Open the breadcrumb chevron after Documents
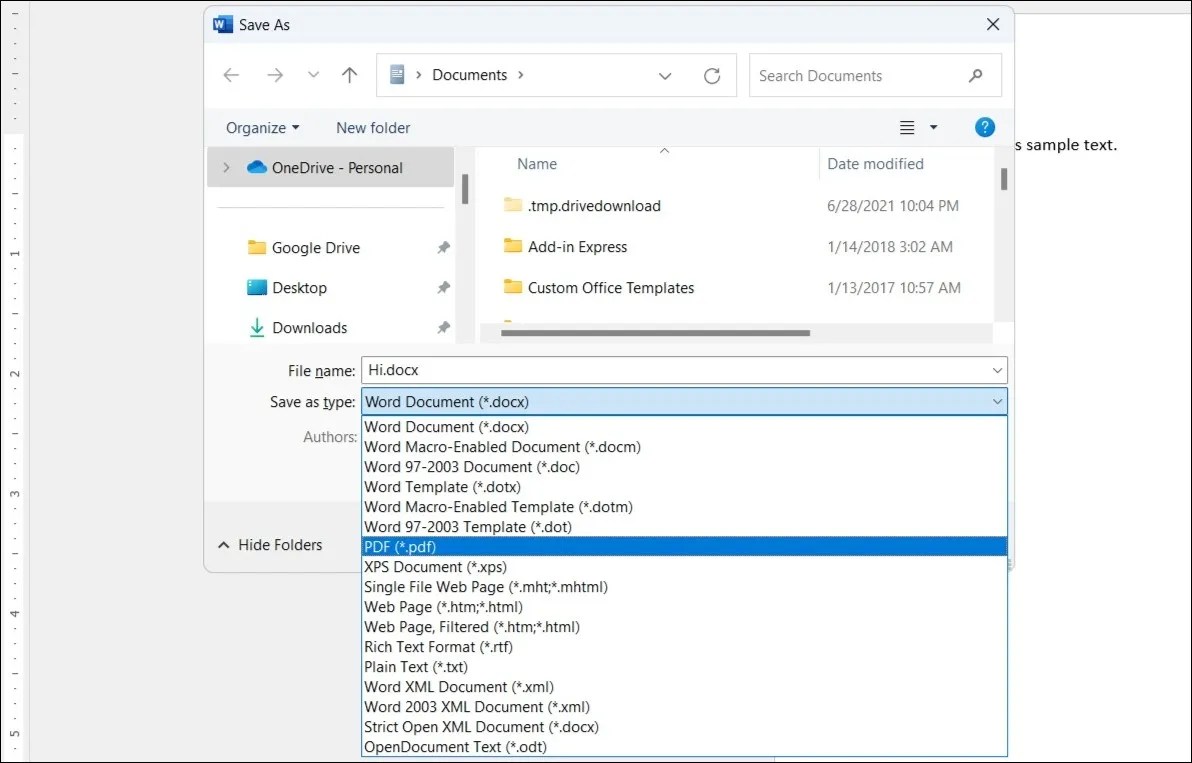Screen dimensions: 1192x763 point(522,75)
